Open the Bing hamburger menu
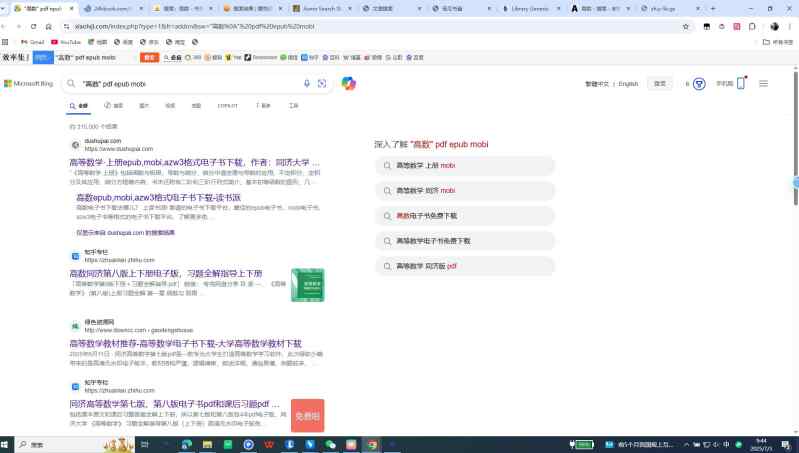799x453 pixels. (x=763, y=84)
